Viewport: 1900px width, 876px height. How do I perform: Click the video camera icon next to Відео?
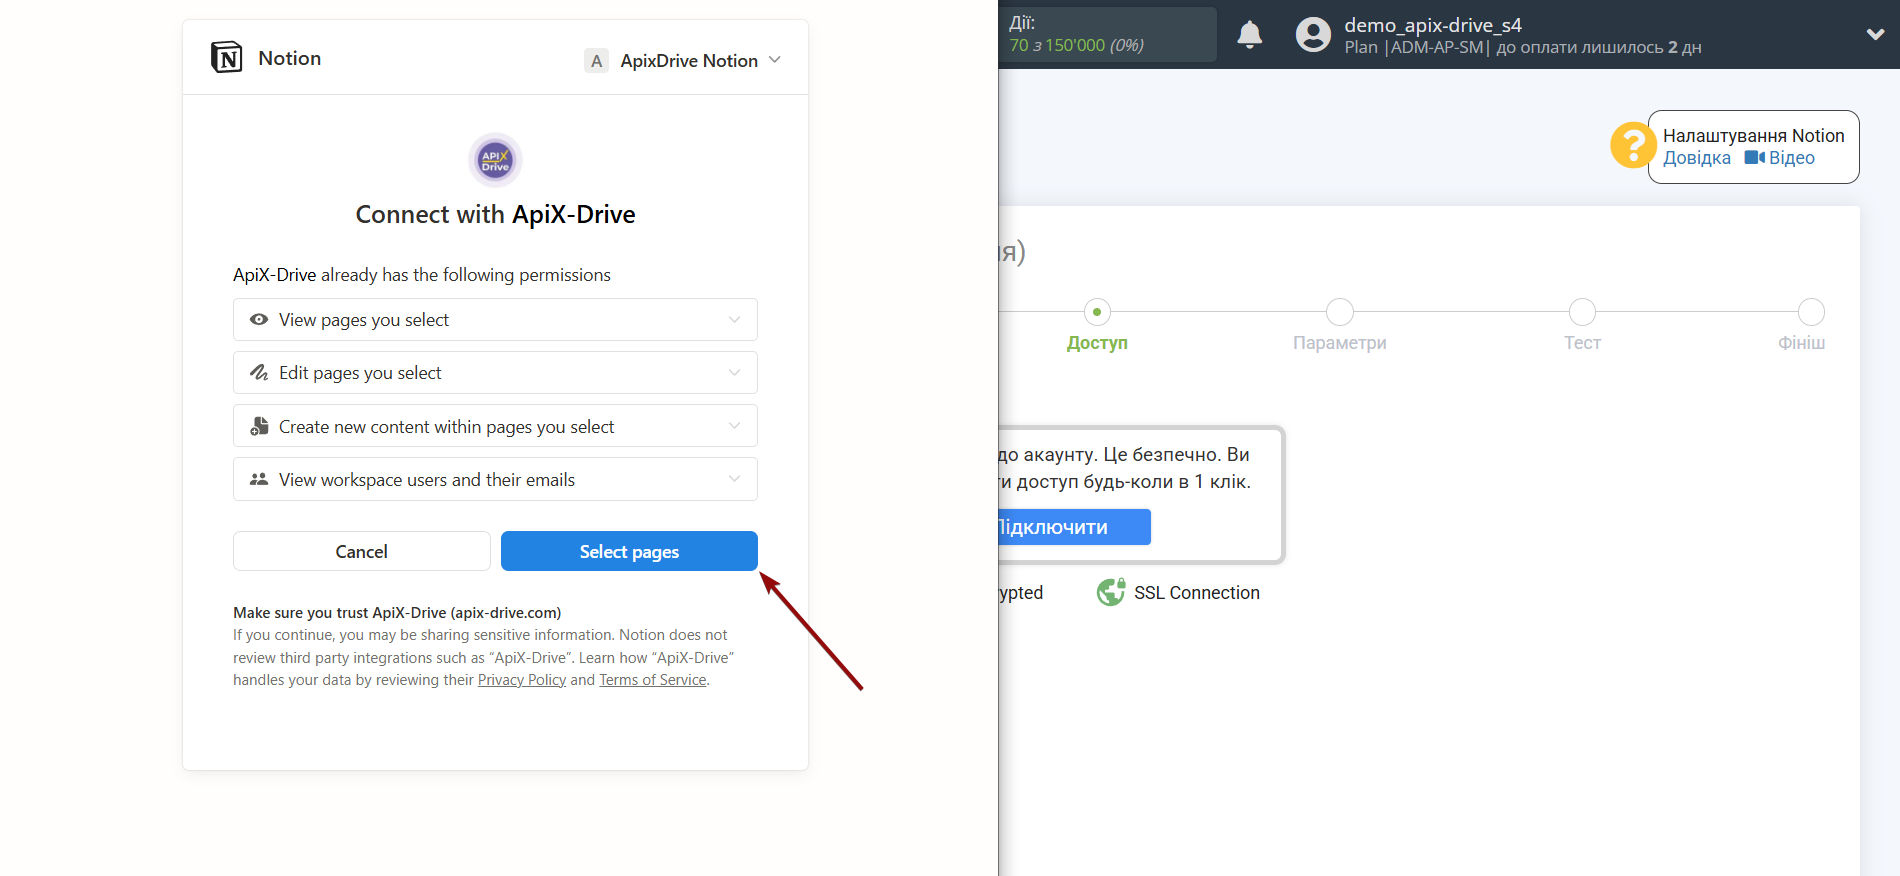click(1754, 158)
